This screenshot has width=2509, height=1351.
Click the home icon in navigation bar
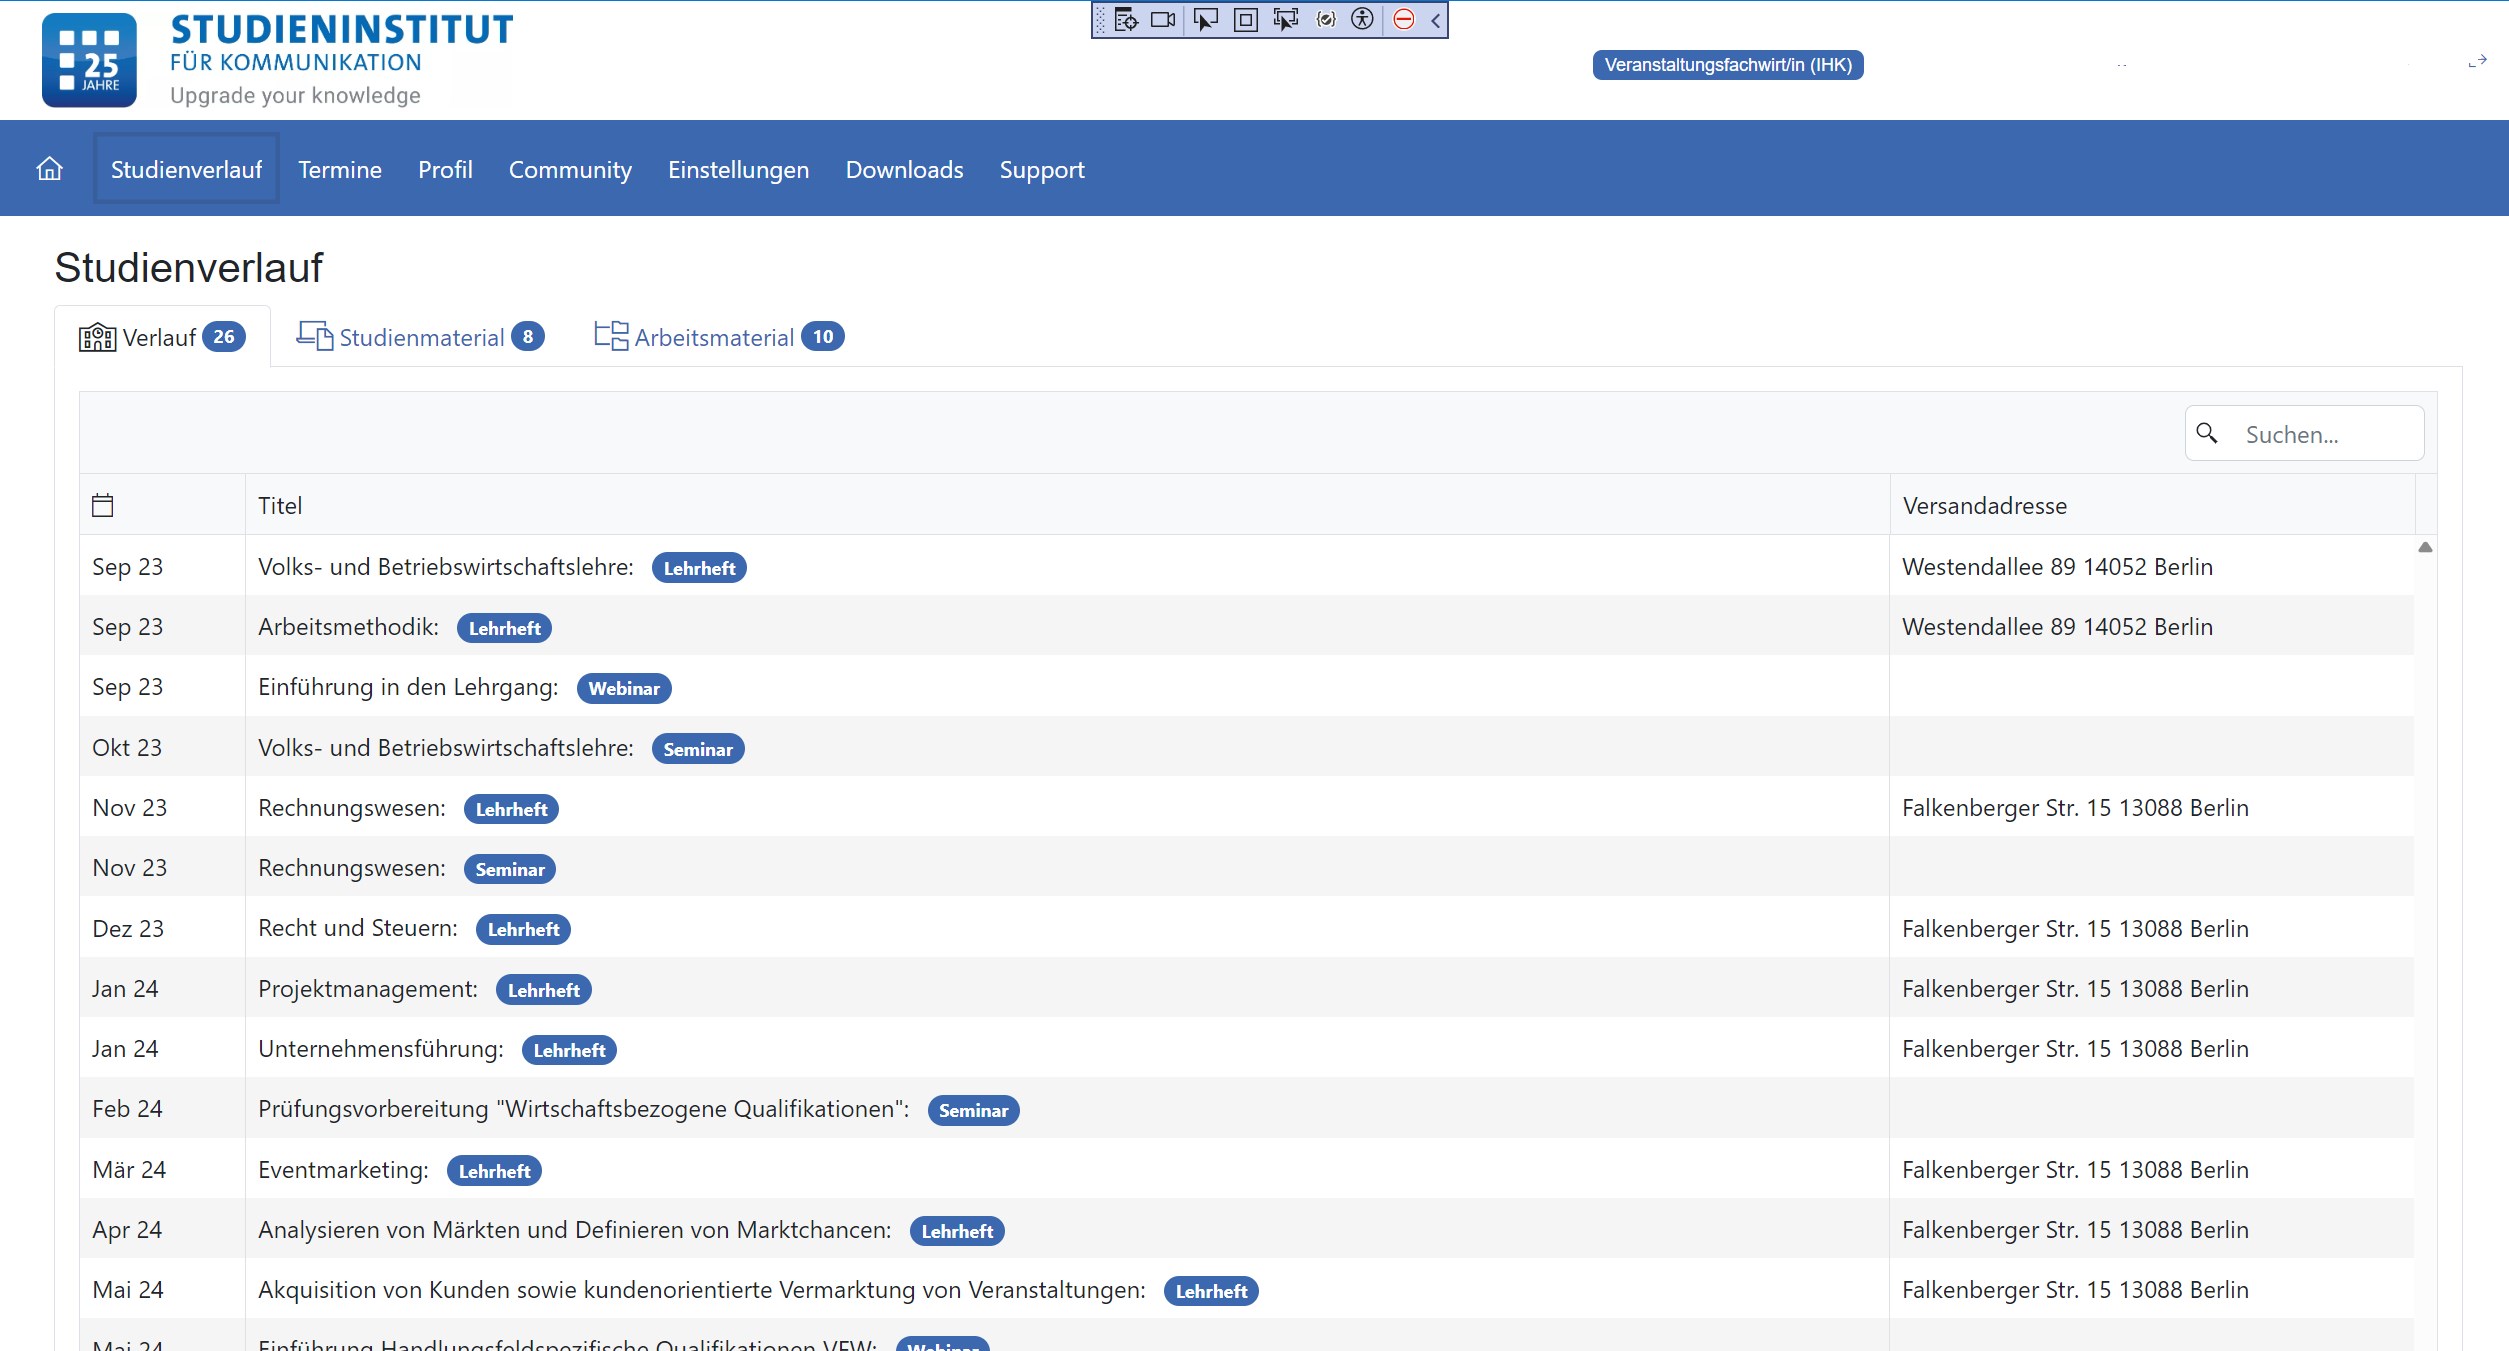(x=49, y=169)
